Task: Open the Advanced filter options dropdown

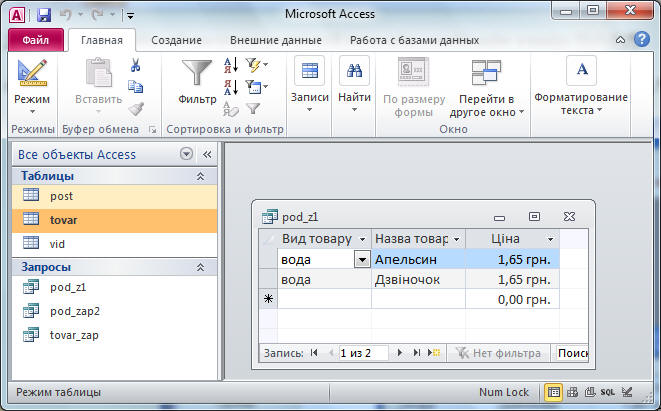Action: click(257, 87)
